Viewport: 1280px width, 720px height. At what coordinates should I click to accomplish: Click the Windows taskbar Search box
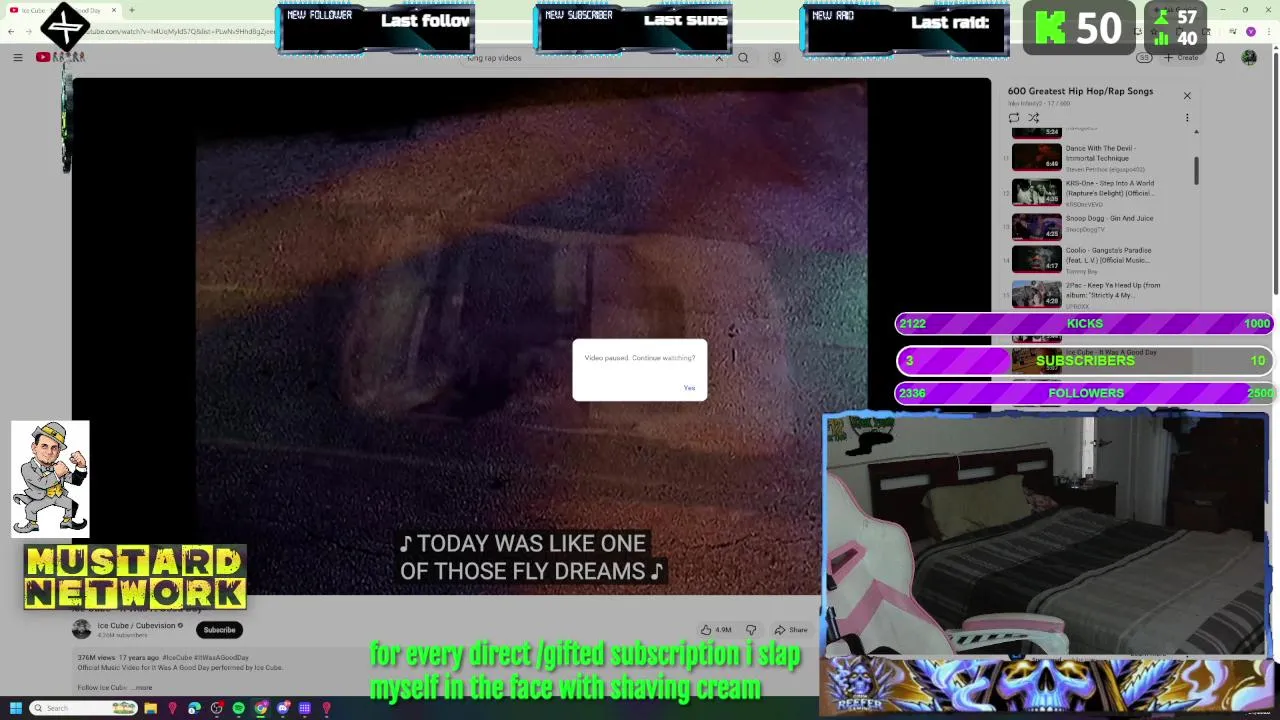pos(85,708)
